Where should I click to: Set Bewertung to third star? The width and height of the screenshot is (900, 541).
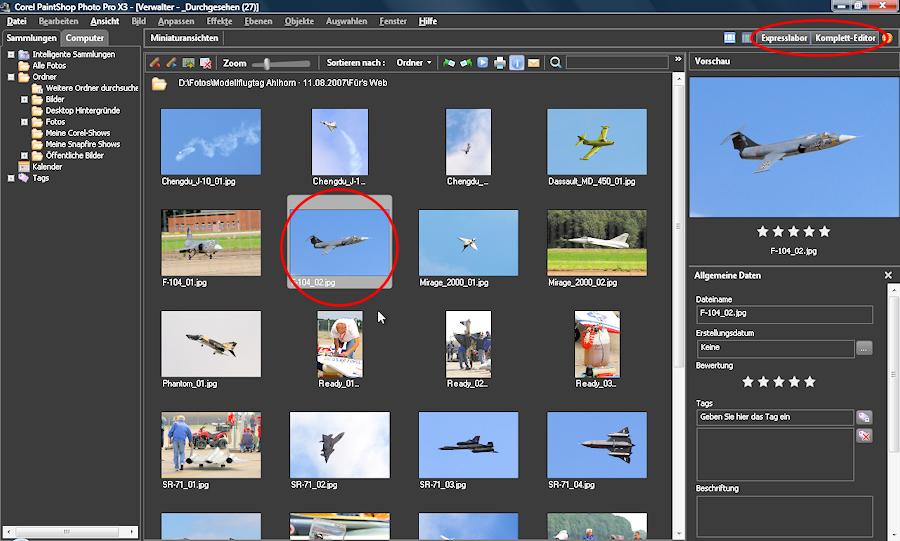coord(778,382)
